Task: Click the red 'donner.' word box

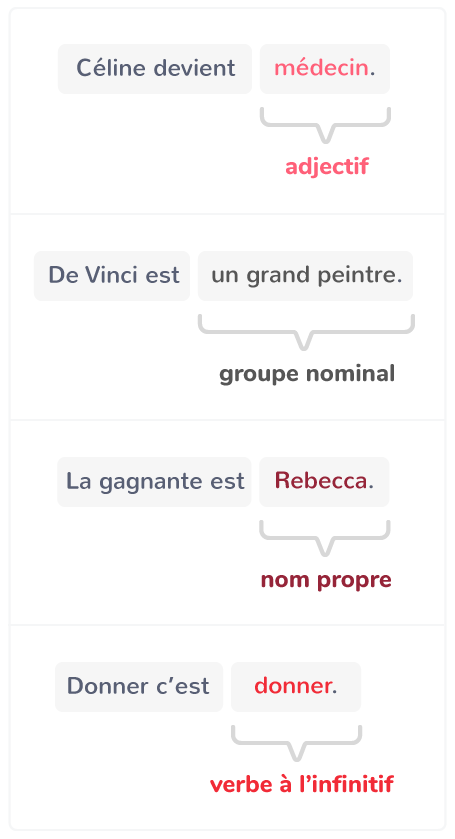Action: 296,687
